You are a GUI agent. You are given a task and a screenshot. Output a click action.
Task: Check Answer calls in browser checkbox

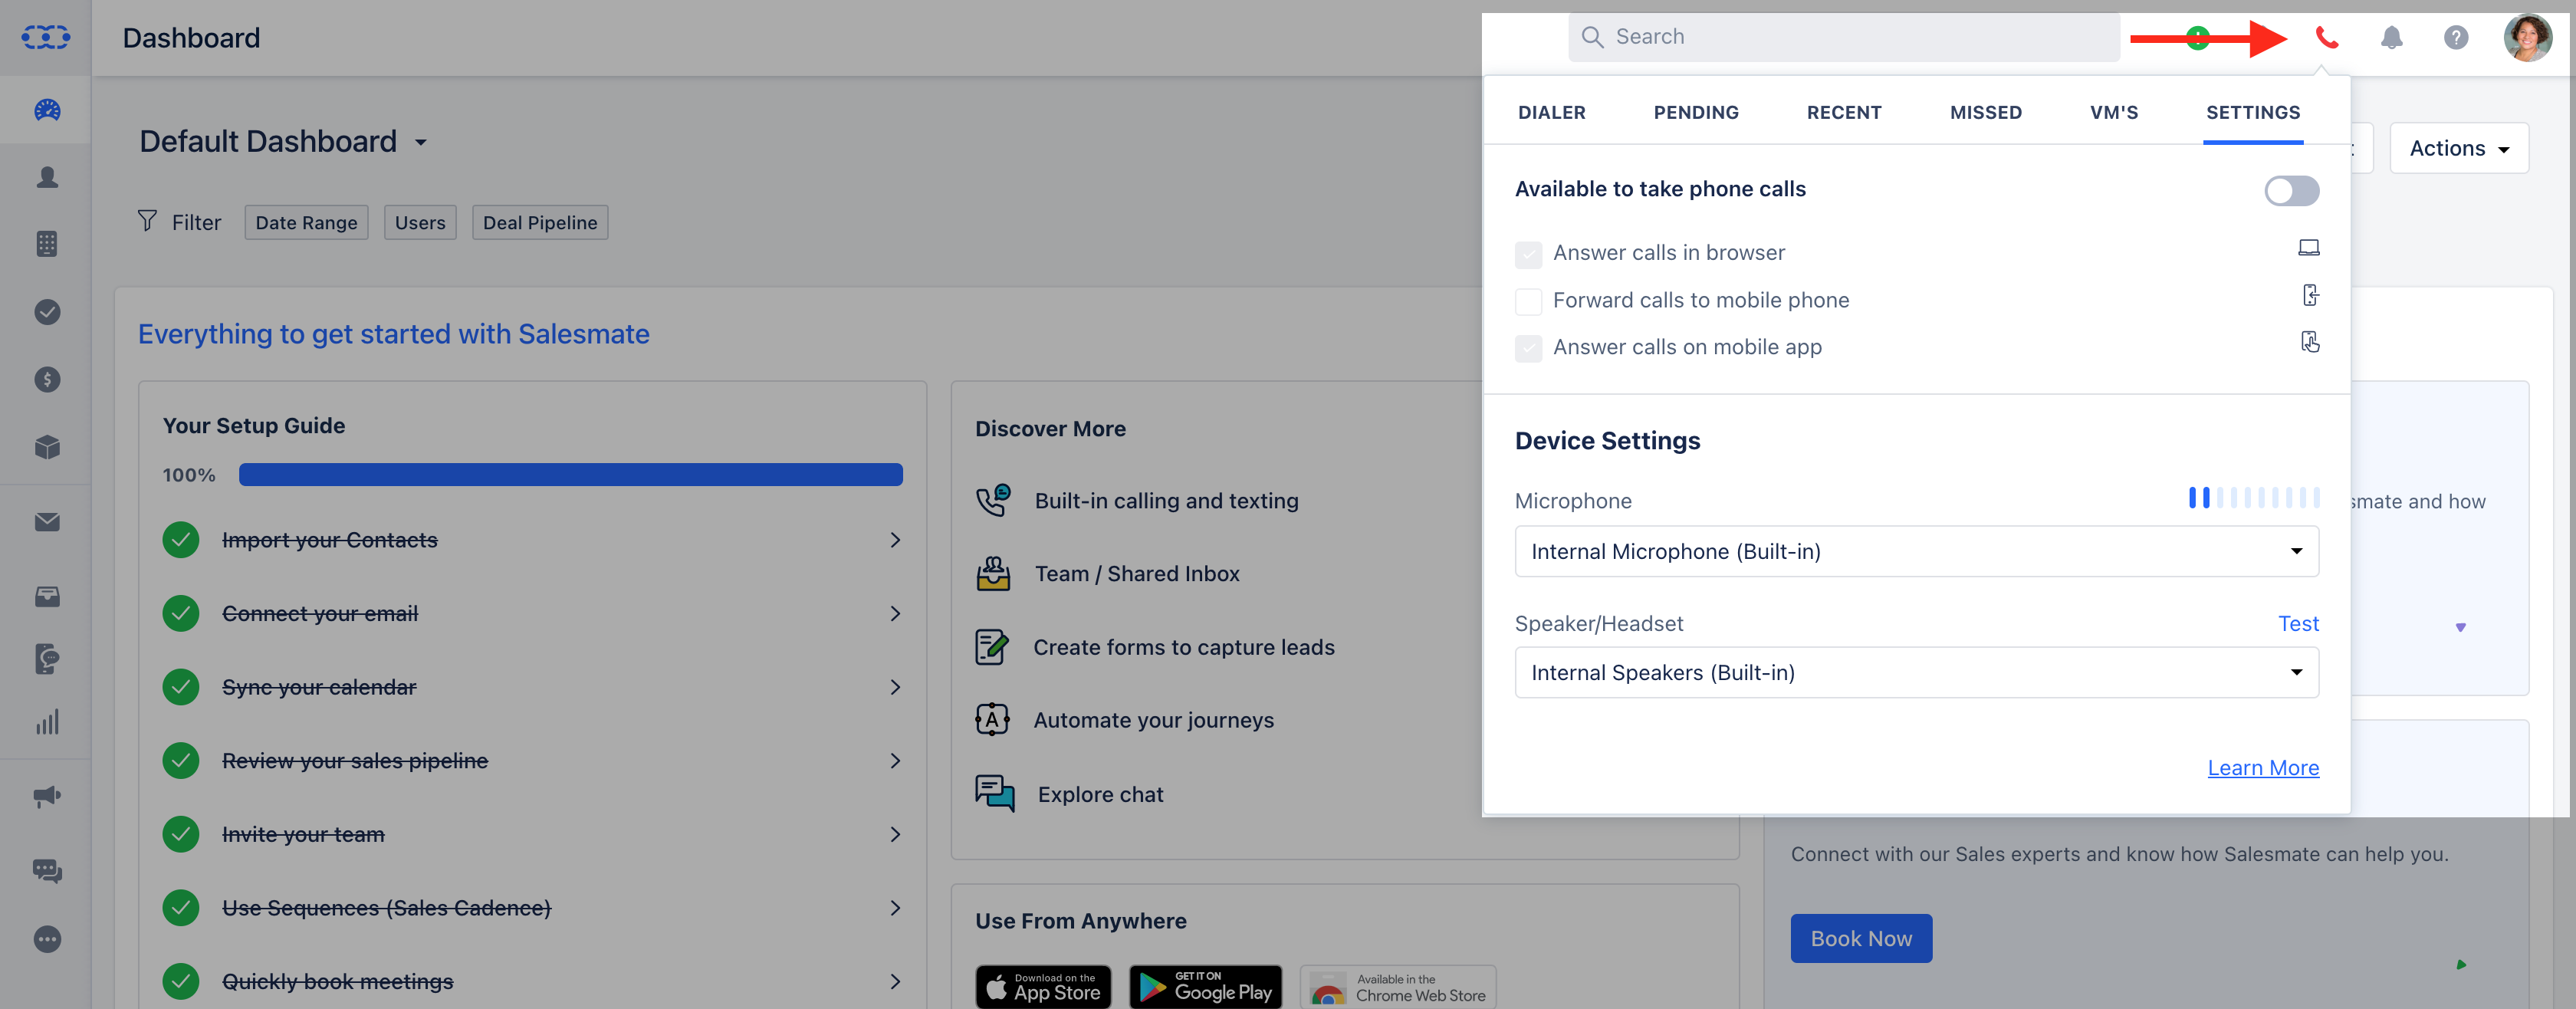coord(1528,254)
